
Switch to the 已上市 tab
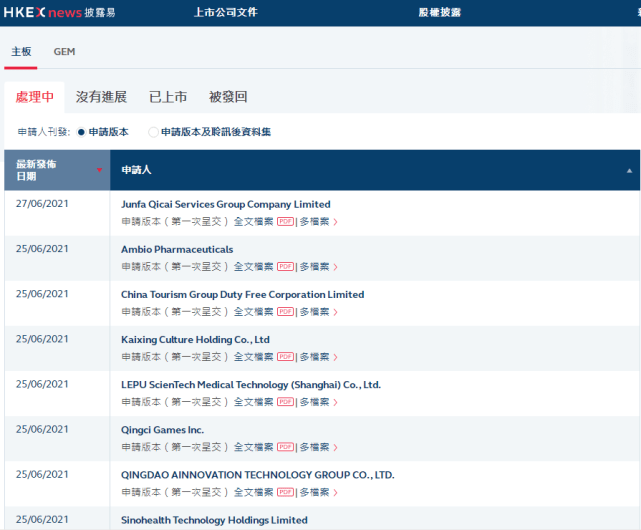pyautogui.click(x=168, y=97)
